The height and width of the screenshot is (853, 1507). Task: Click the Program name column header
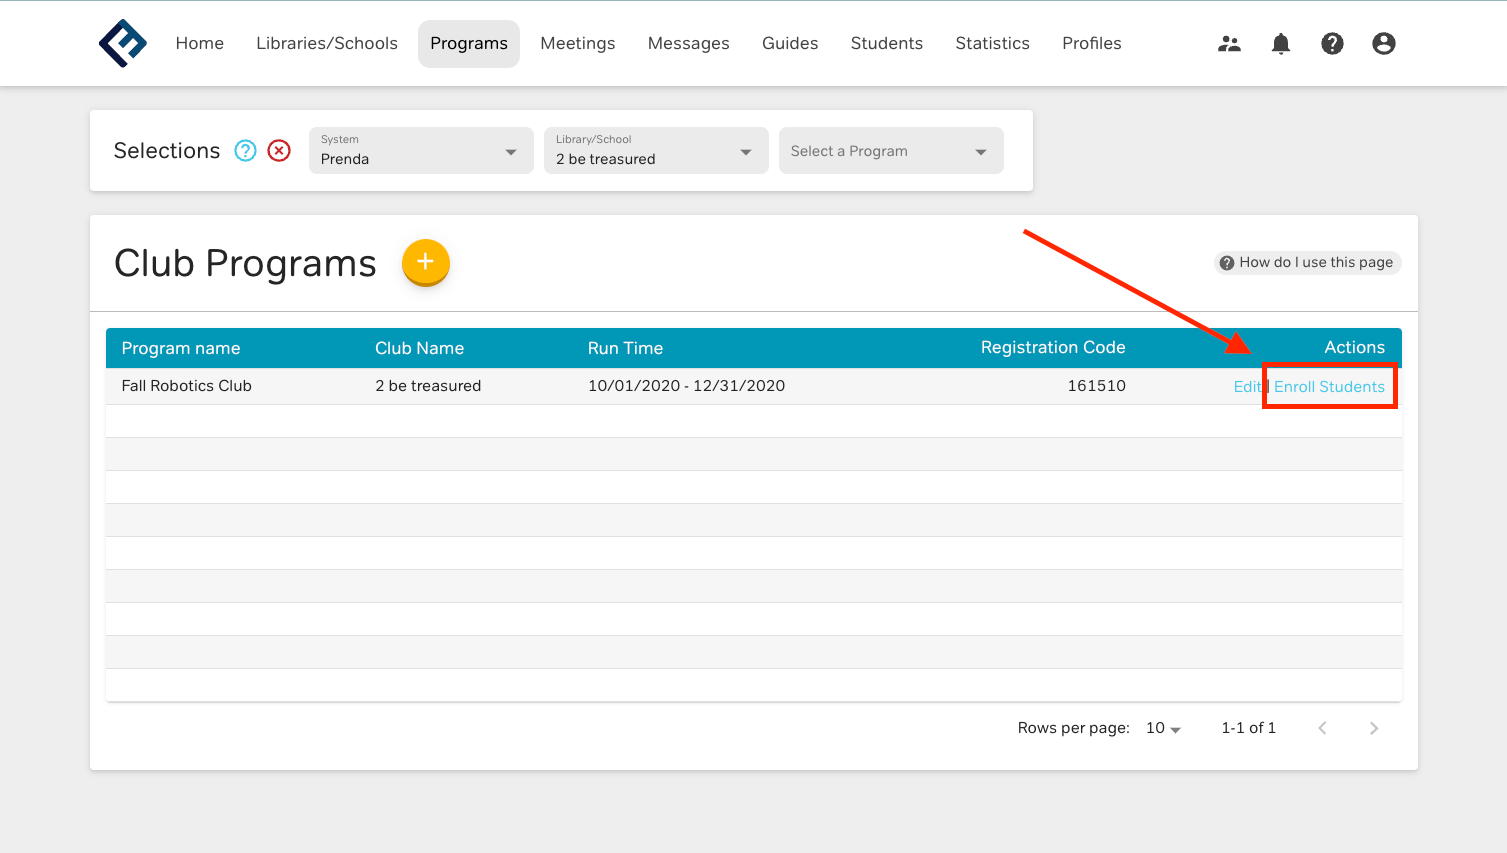pos(181,348)
